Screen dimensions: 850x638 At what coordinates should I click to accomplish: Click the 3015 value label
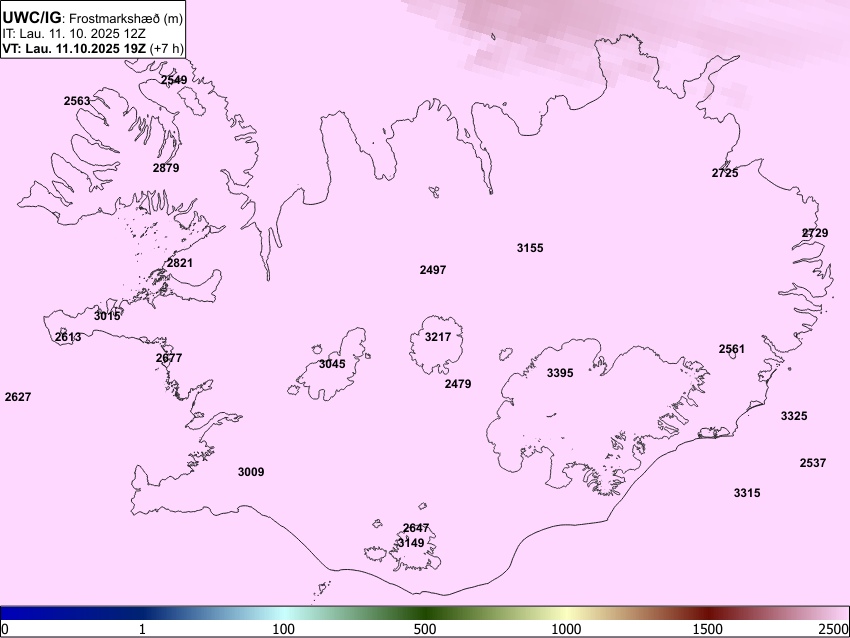click(107, 316)
